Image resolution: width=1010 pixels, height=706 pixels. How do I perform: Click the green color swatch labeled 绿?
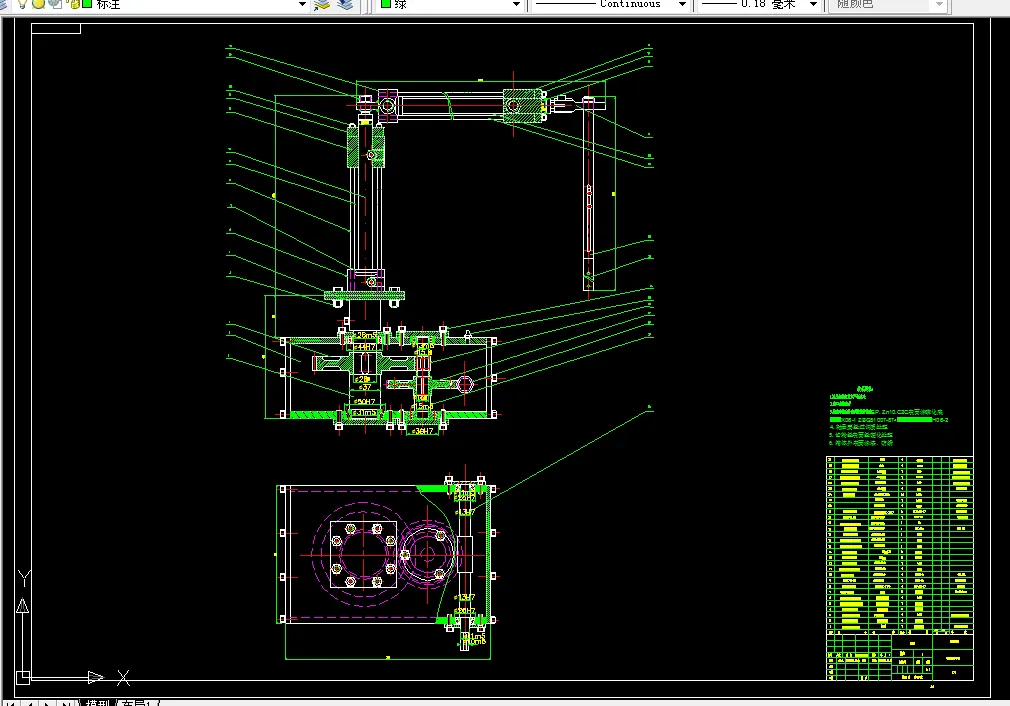386,4
